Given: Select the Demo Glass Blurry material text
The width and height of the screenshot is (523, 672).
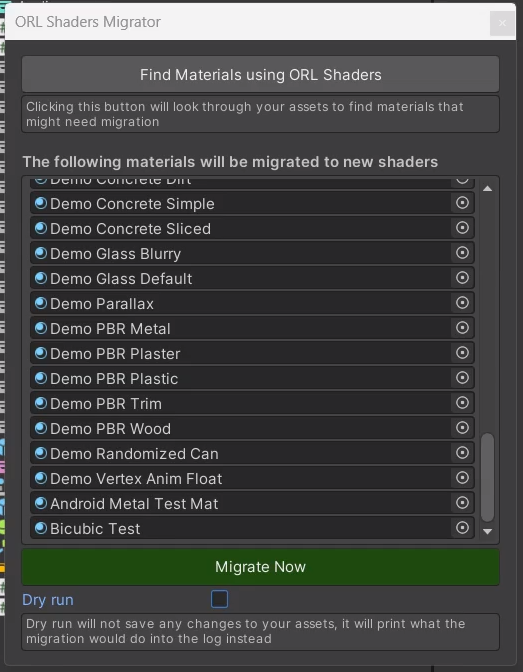Looking at the screenshot, I should pyautogui.click(x=115, y=254).
